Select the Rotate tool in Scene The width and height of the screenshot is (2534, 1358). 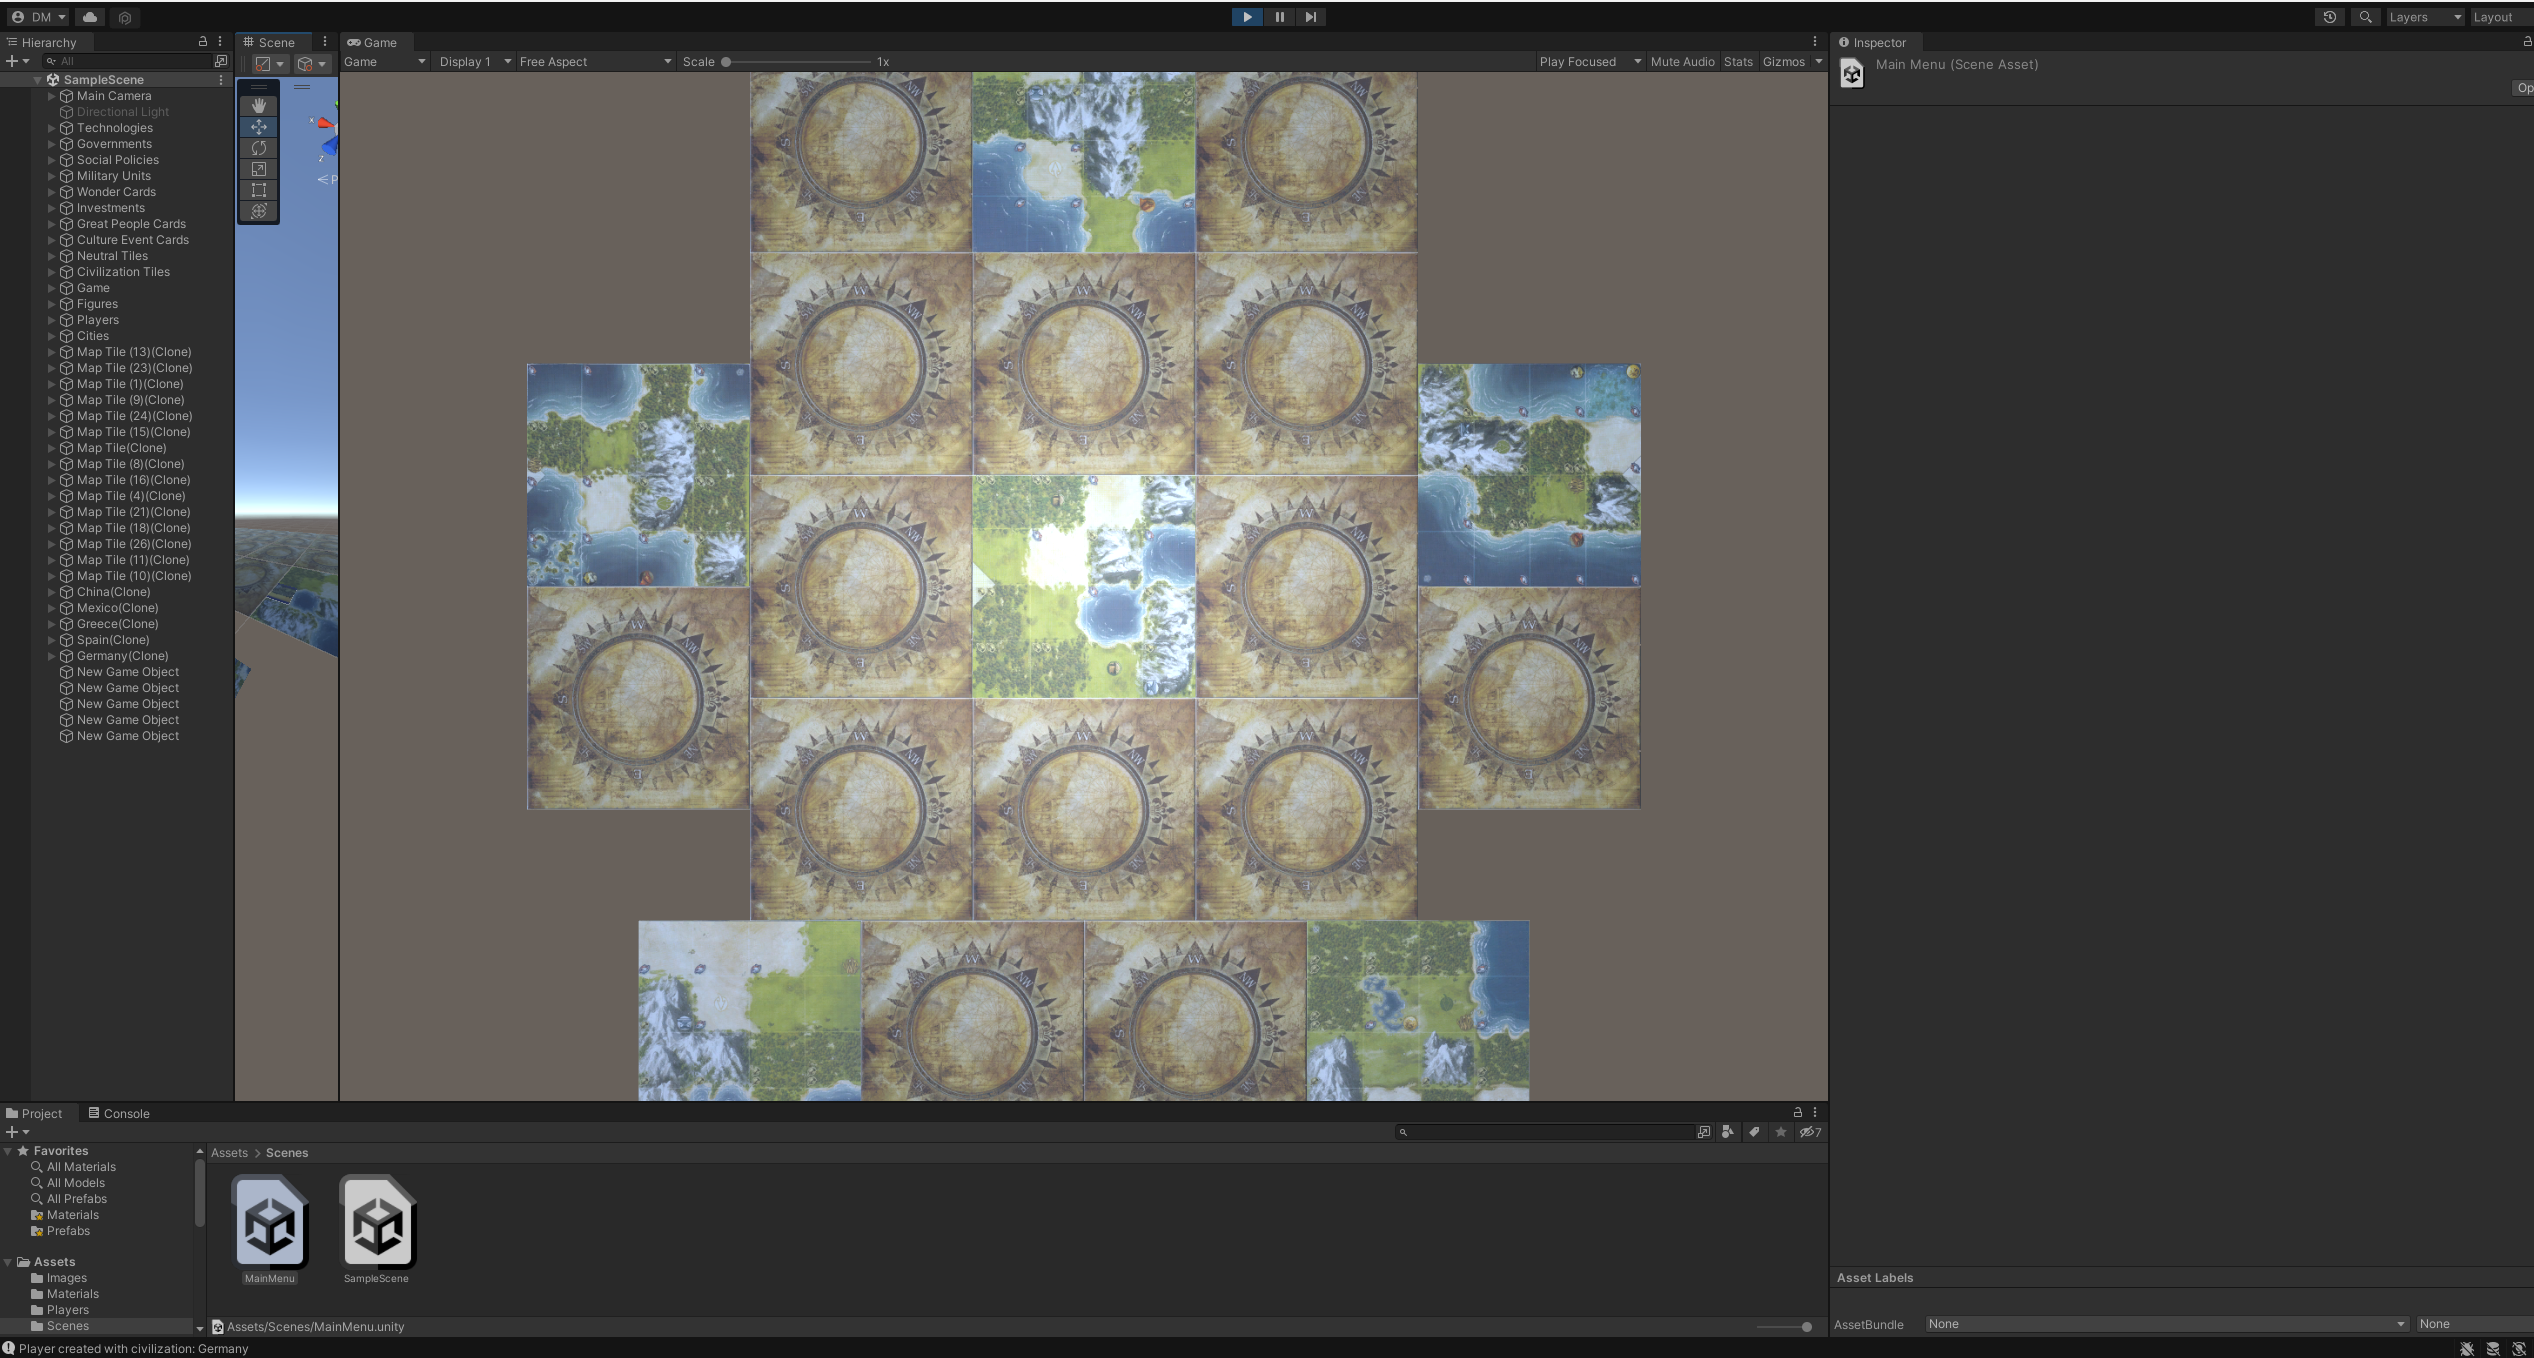pos(259,148)
